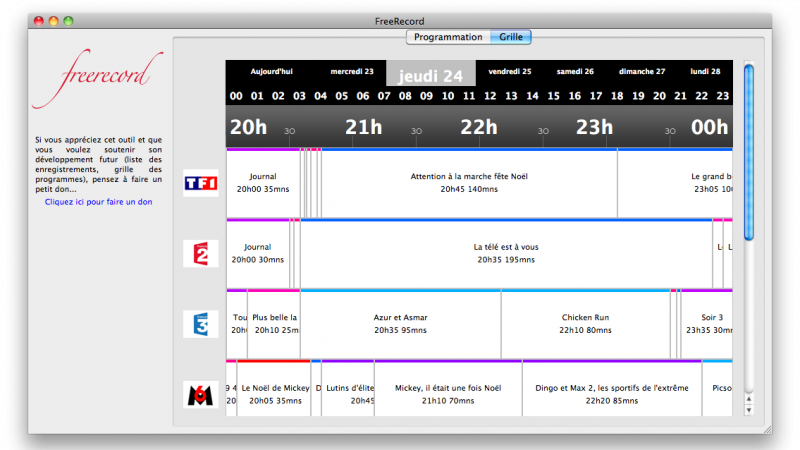
Task: Click the blue vertical scrollbar thumb
Action: [748, 152]
